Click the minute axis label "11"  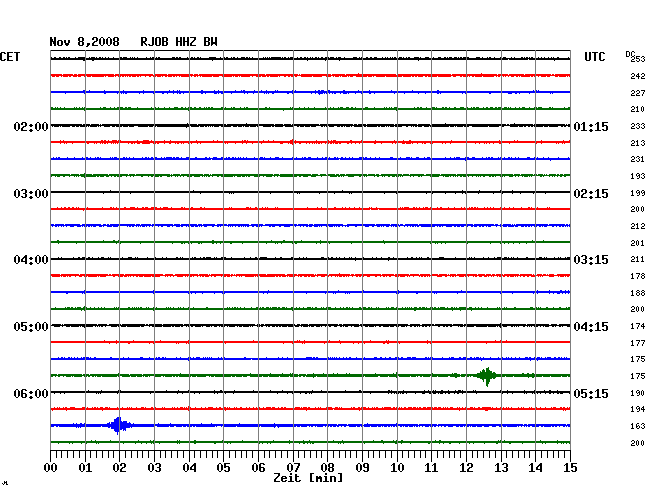coord(431,468)
